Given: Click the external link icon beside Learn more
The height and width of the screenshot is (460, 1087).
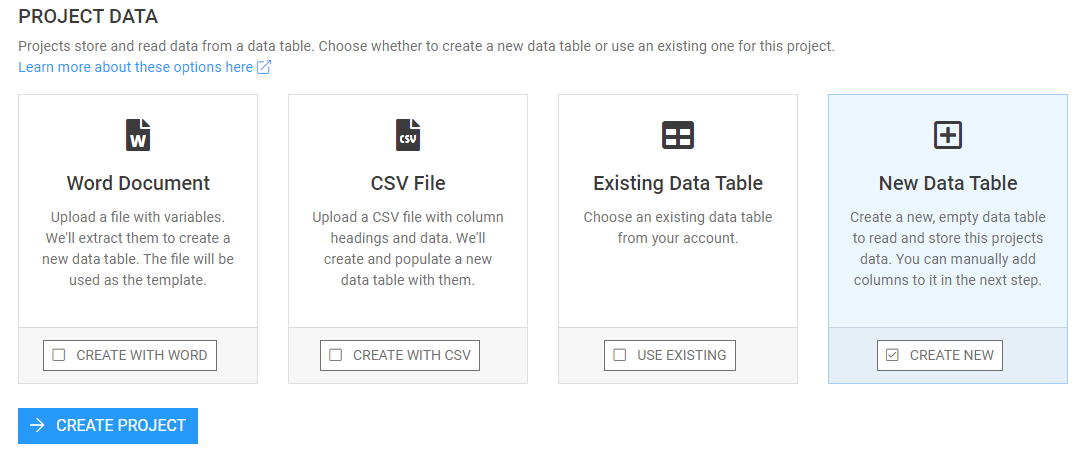Looking at the screenshot, I should coord(264,67).
